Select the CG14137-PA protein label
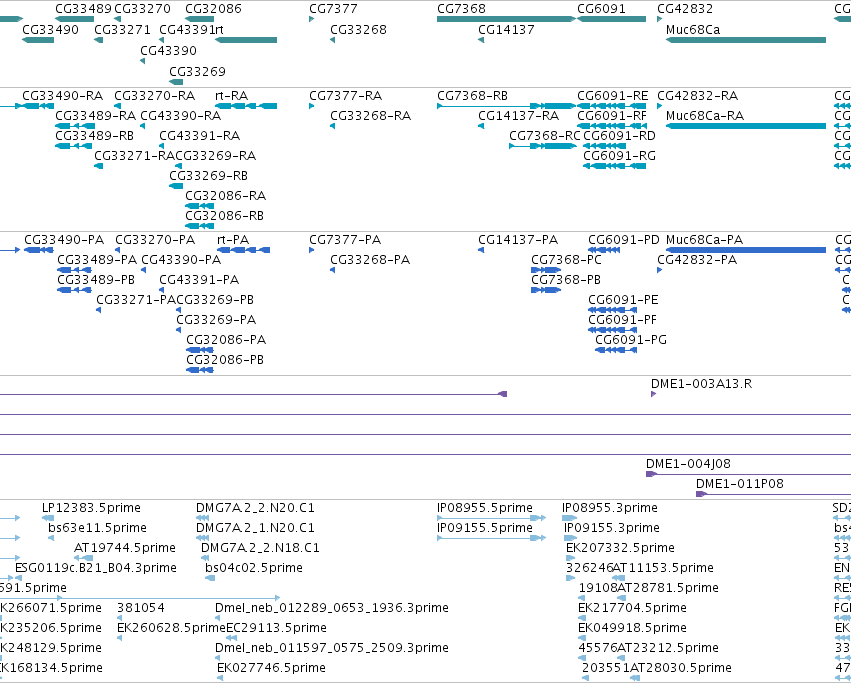The image size is (851, 683). (518, 239)
